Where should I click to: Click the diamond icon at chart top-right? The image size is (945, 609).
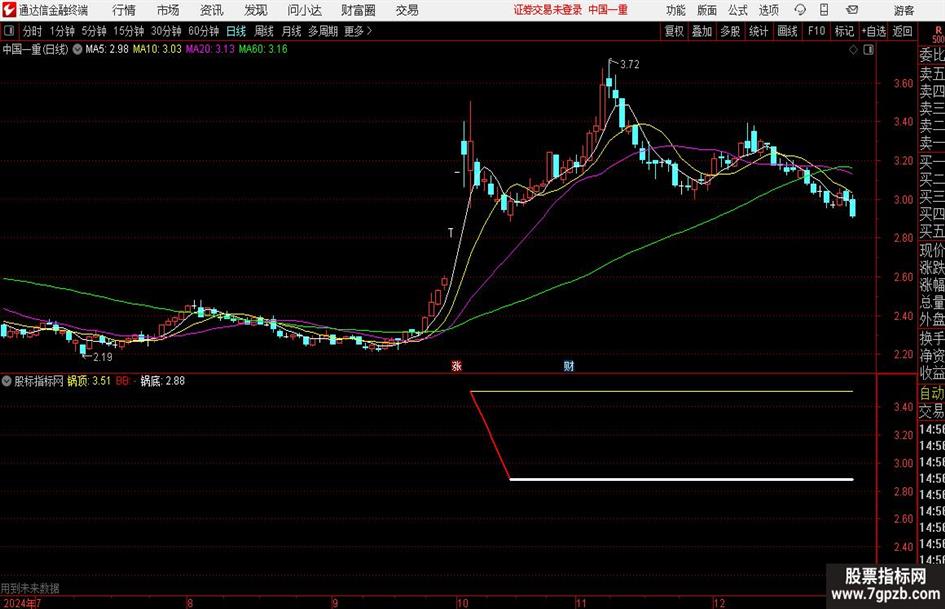[853, 50]
